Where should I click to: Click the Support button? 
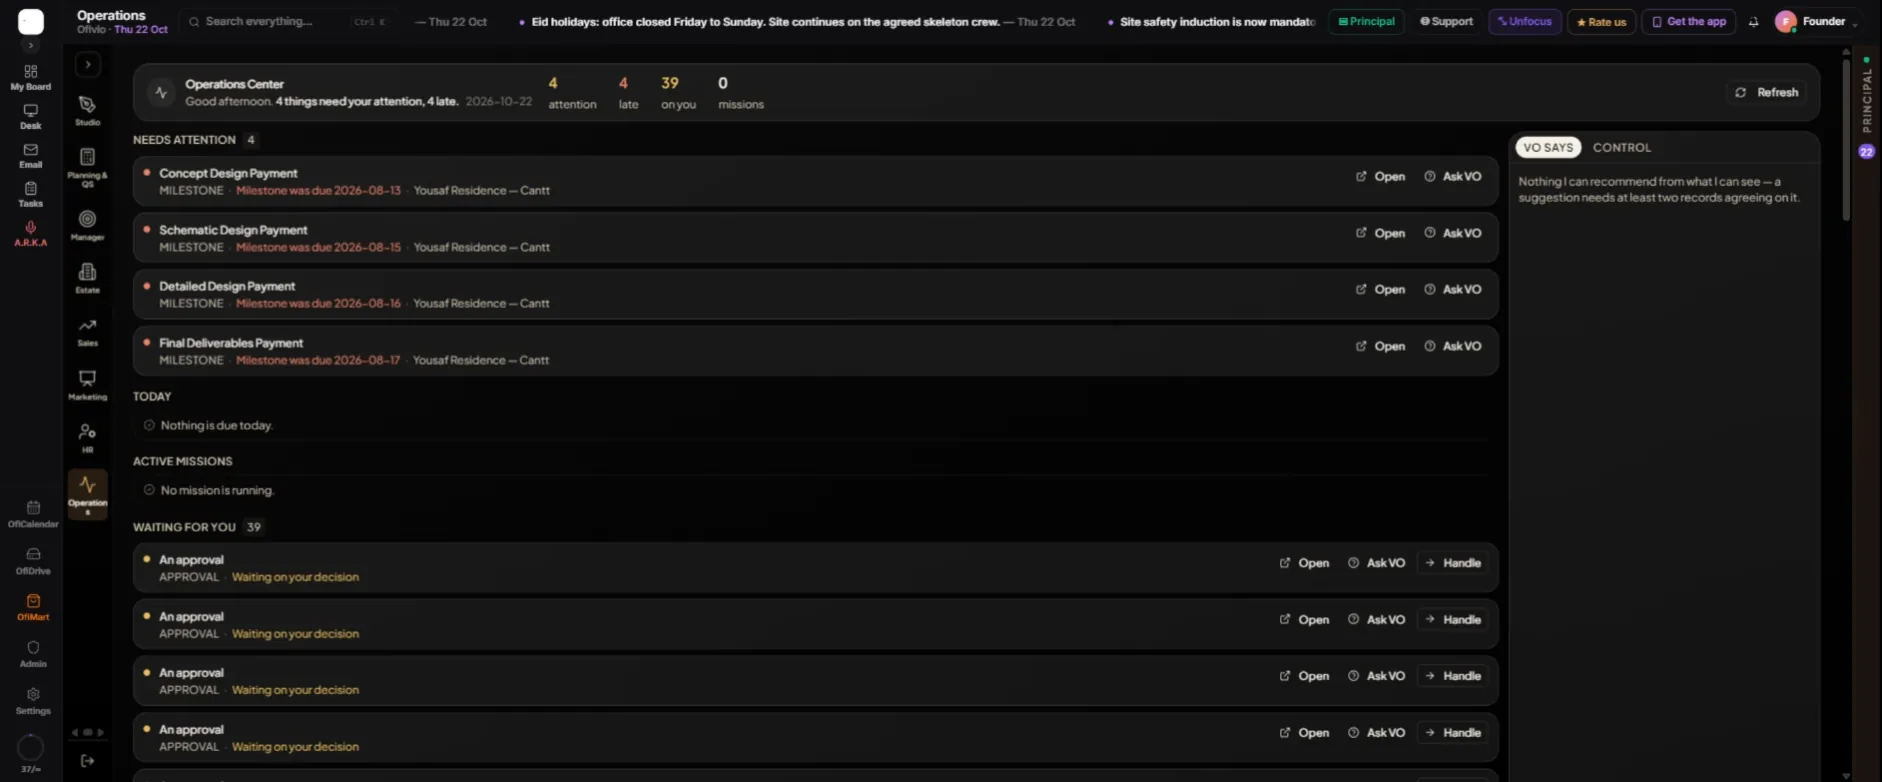pos(1447,22)
